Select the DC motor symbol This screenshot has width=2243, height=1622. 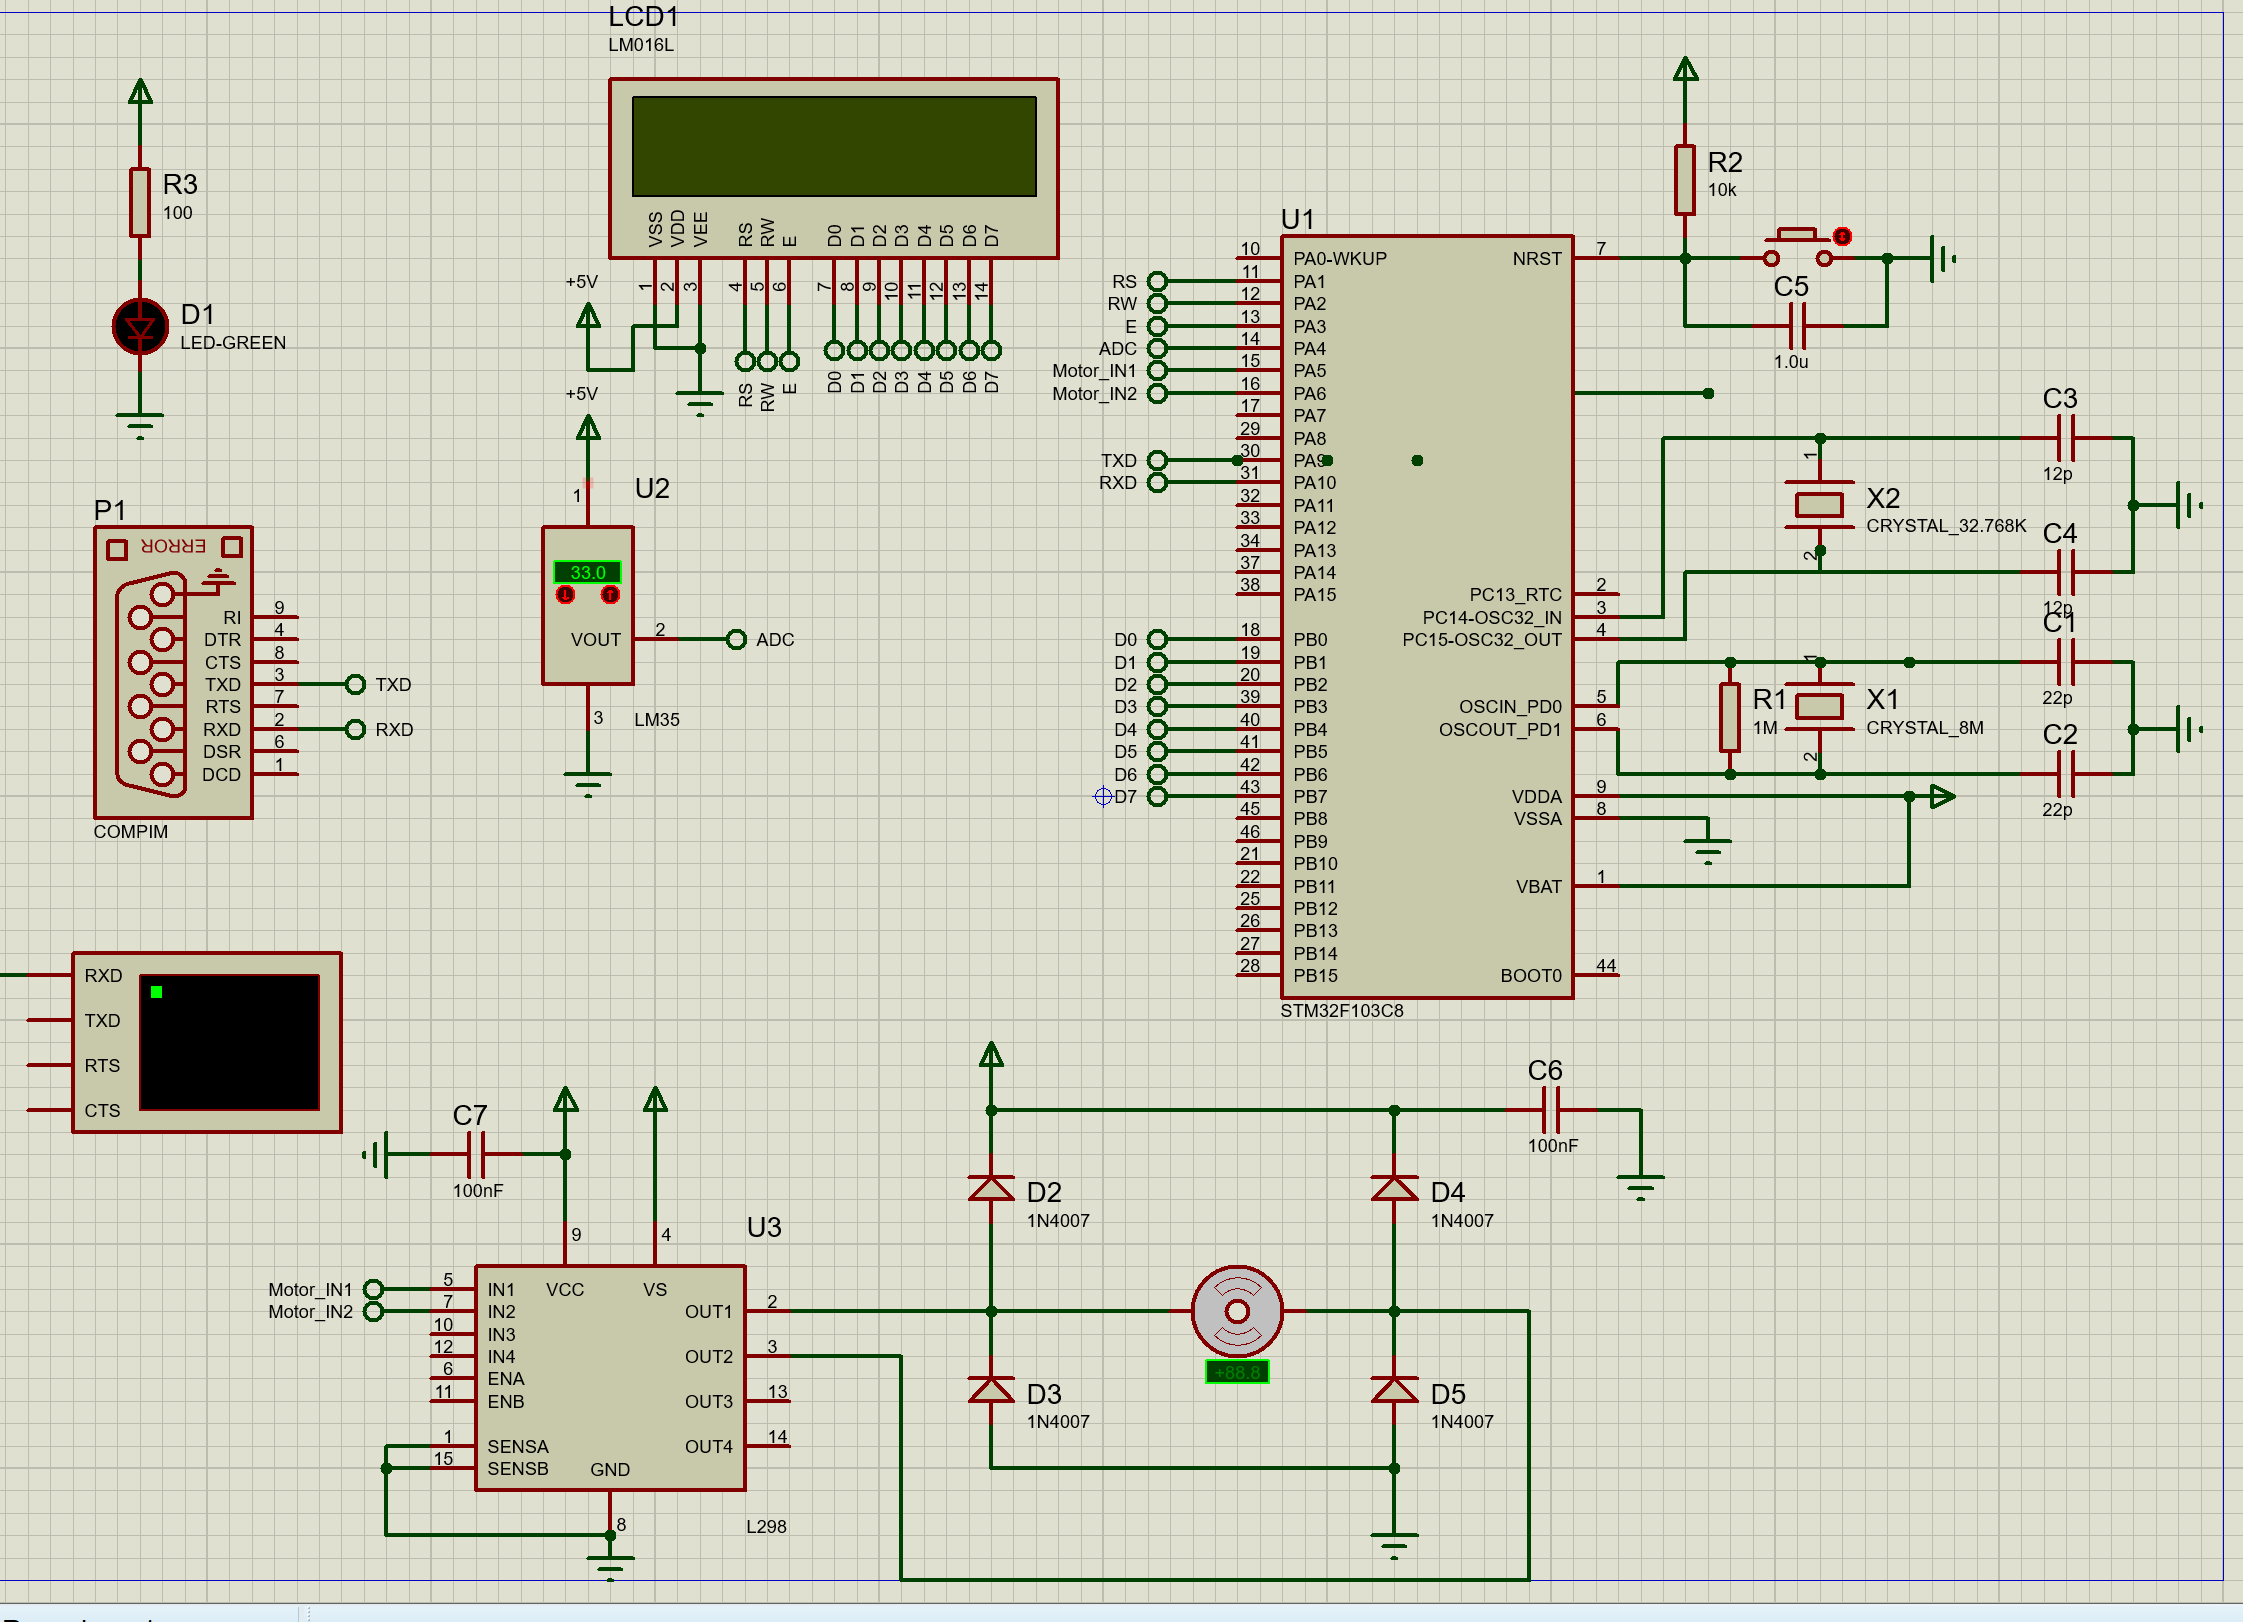click(x=1237, y=1311)
